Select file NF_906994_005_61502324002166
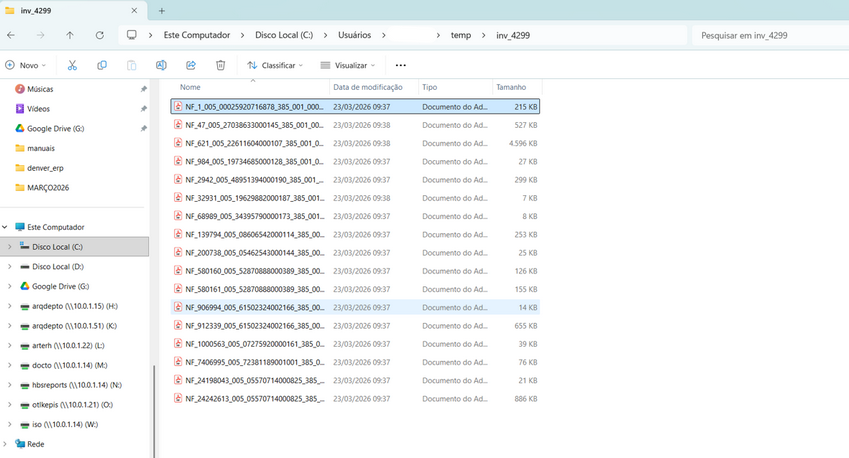849x458 pixels. tap(254, 307)
